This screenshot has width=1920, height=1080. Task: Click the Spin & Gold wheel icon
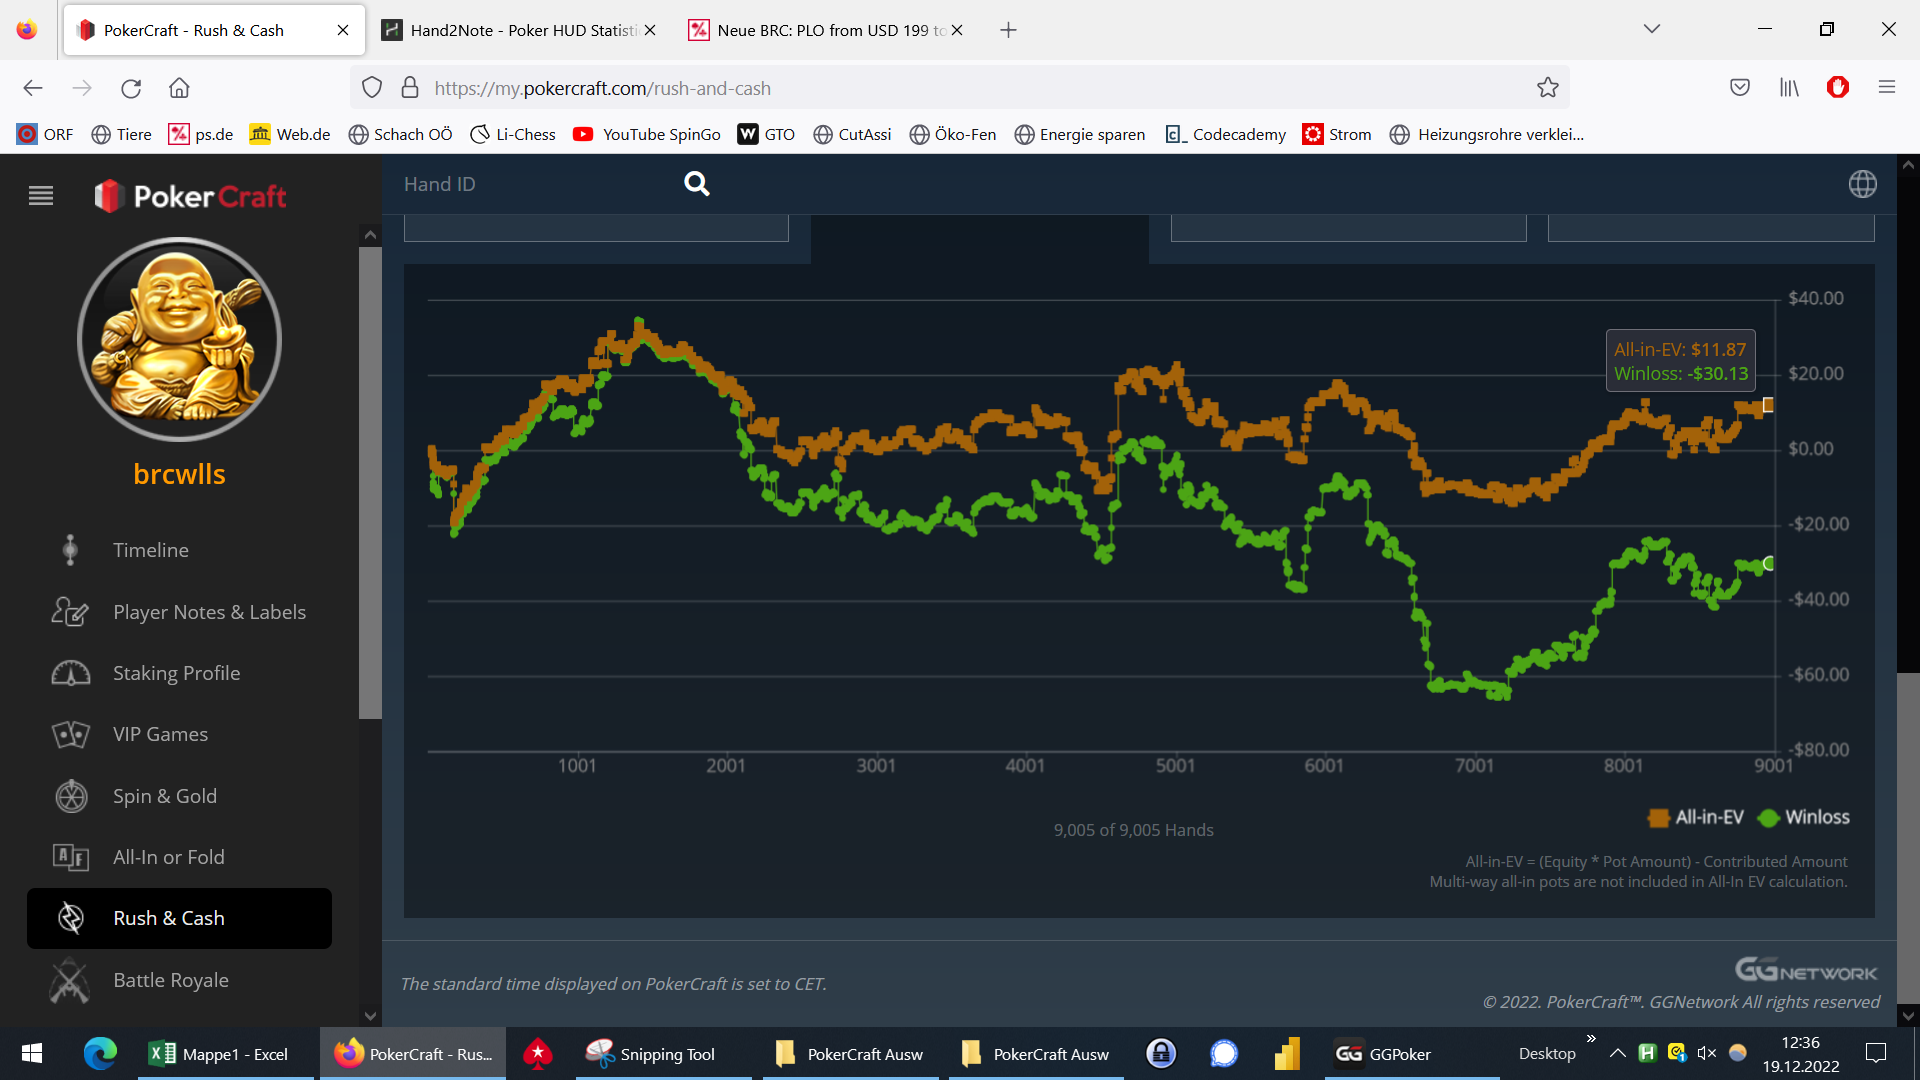(x=70, y=796)
